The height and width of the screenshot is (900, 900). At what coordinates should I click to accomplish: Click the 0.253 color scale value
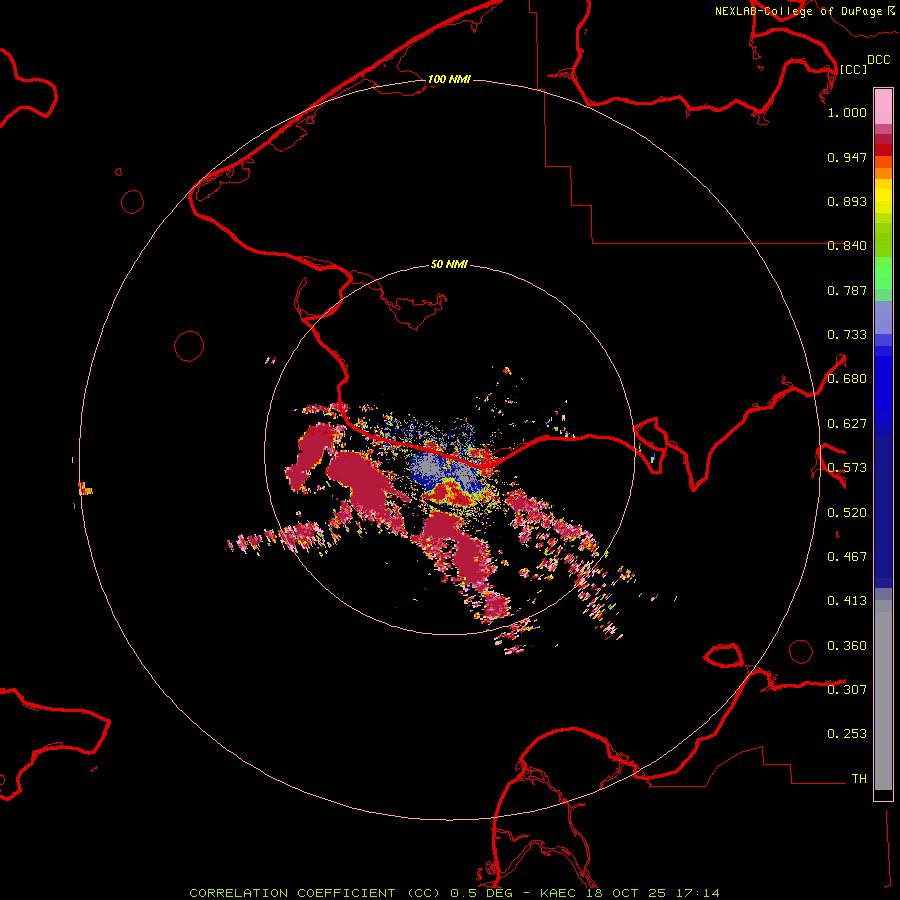click(x=847, y=734)
